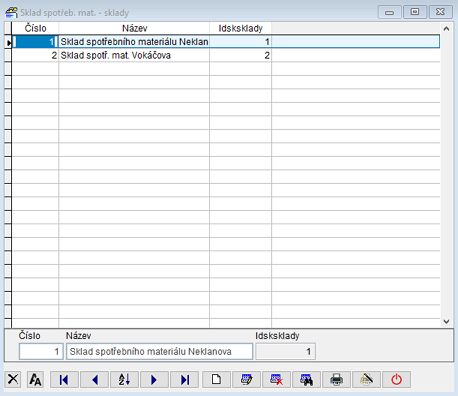Click Idssklady cell value 1 in first row
Viewport: 458px width, 396px height.
[240, 42]
